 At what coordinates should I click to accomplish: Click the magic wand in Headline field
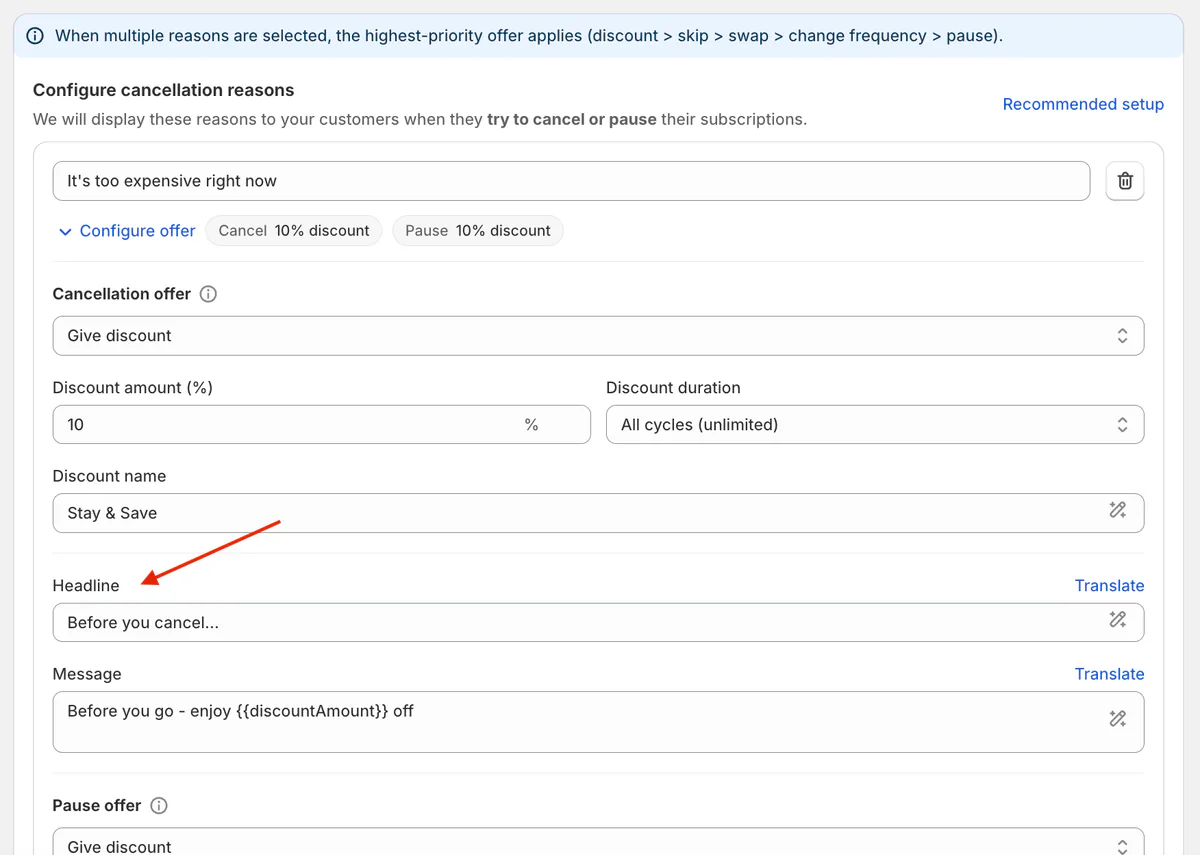pyautogui.click(x=1118, y=620)
